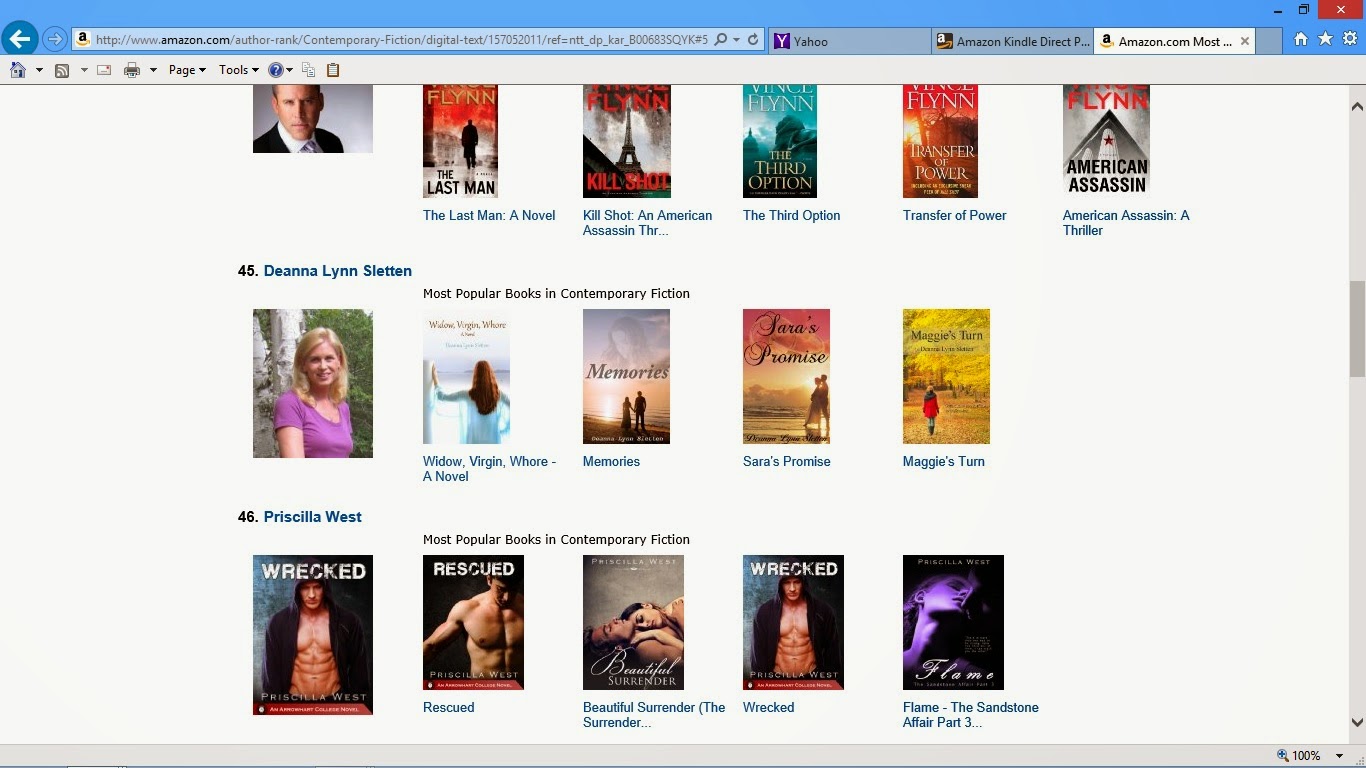Click inside the URL address field

[x=401, y=40]
